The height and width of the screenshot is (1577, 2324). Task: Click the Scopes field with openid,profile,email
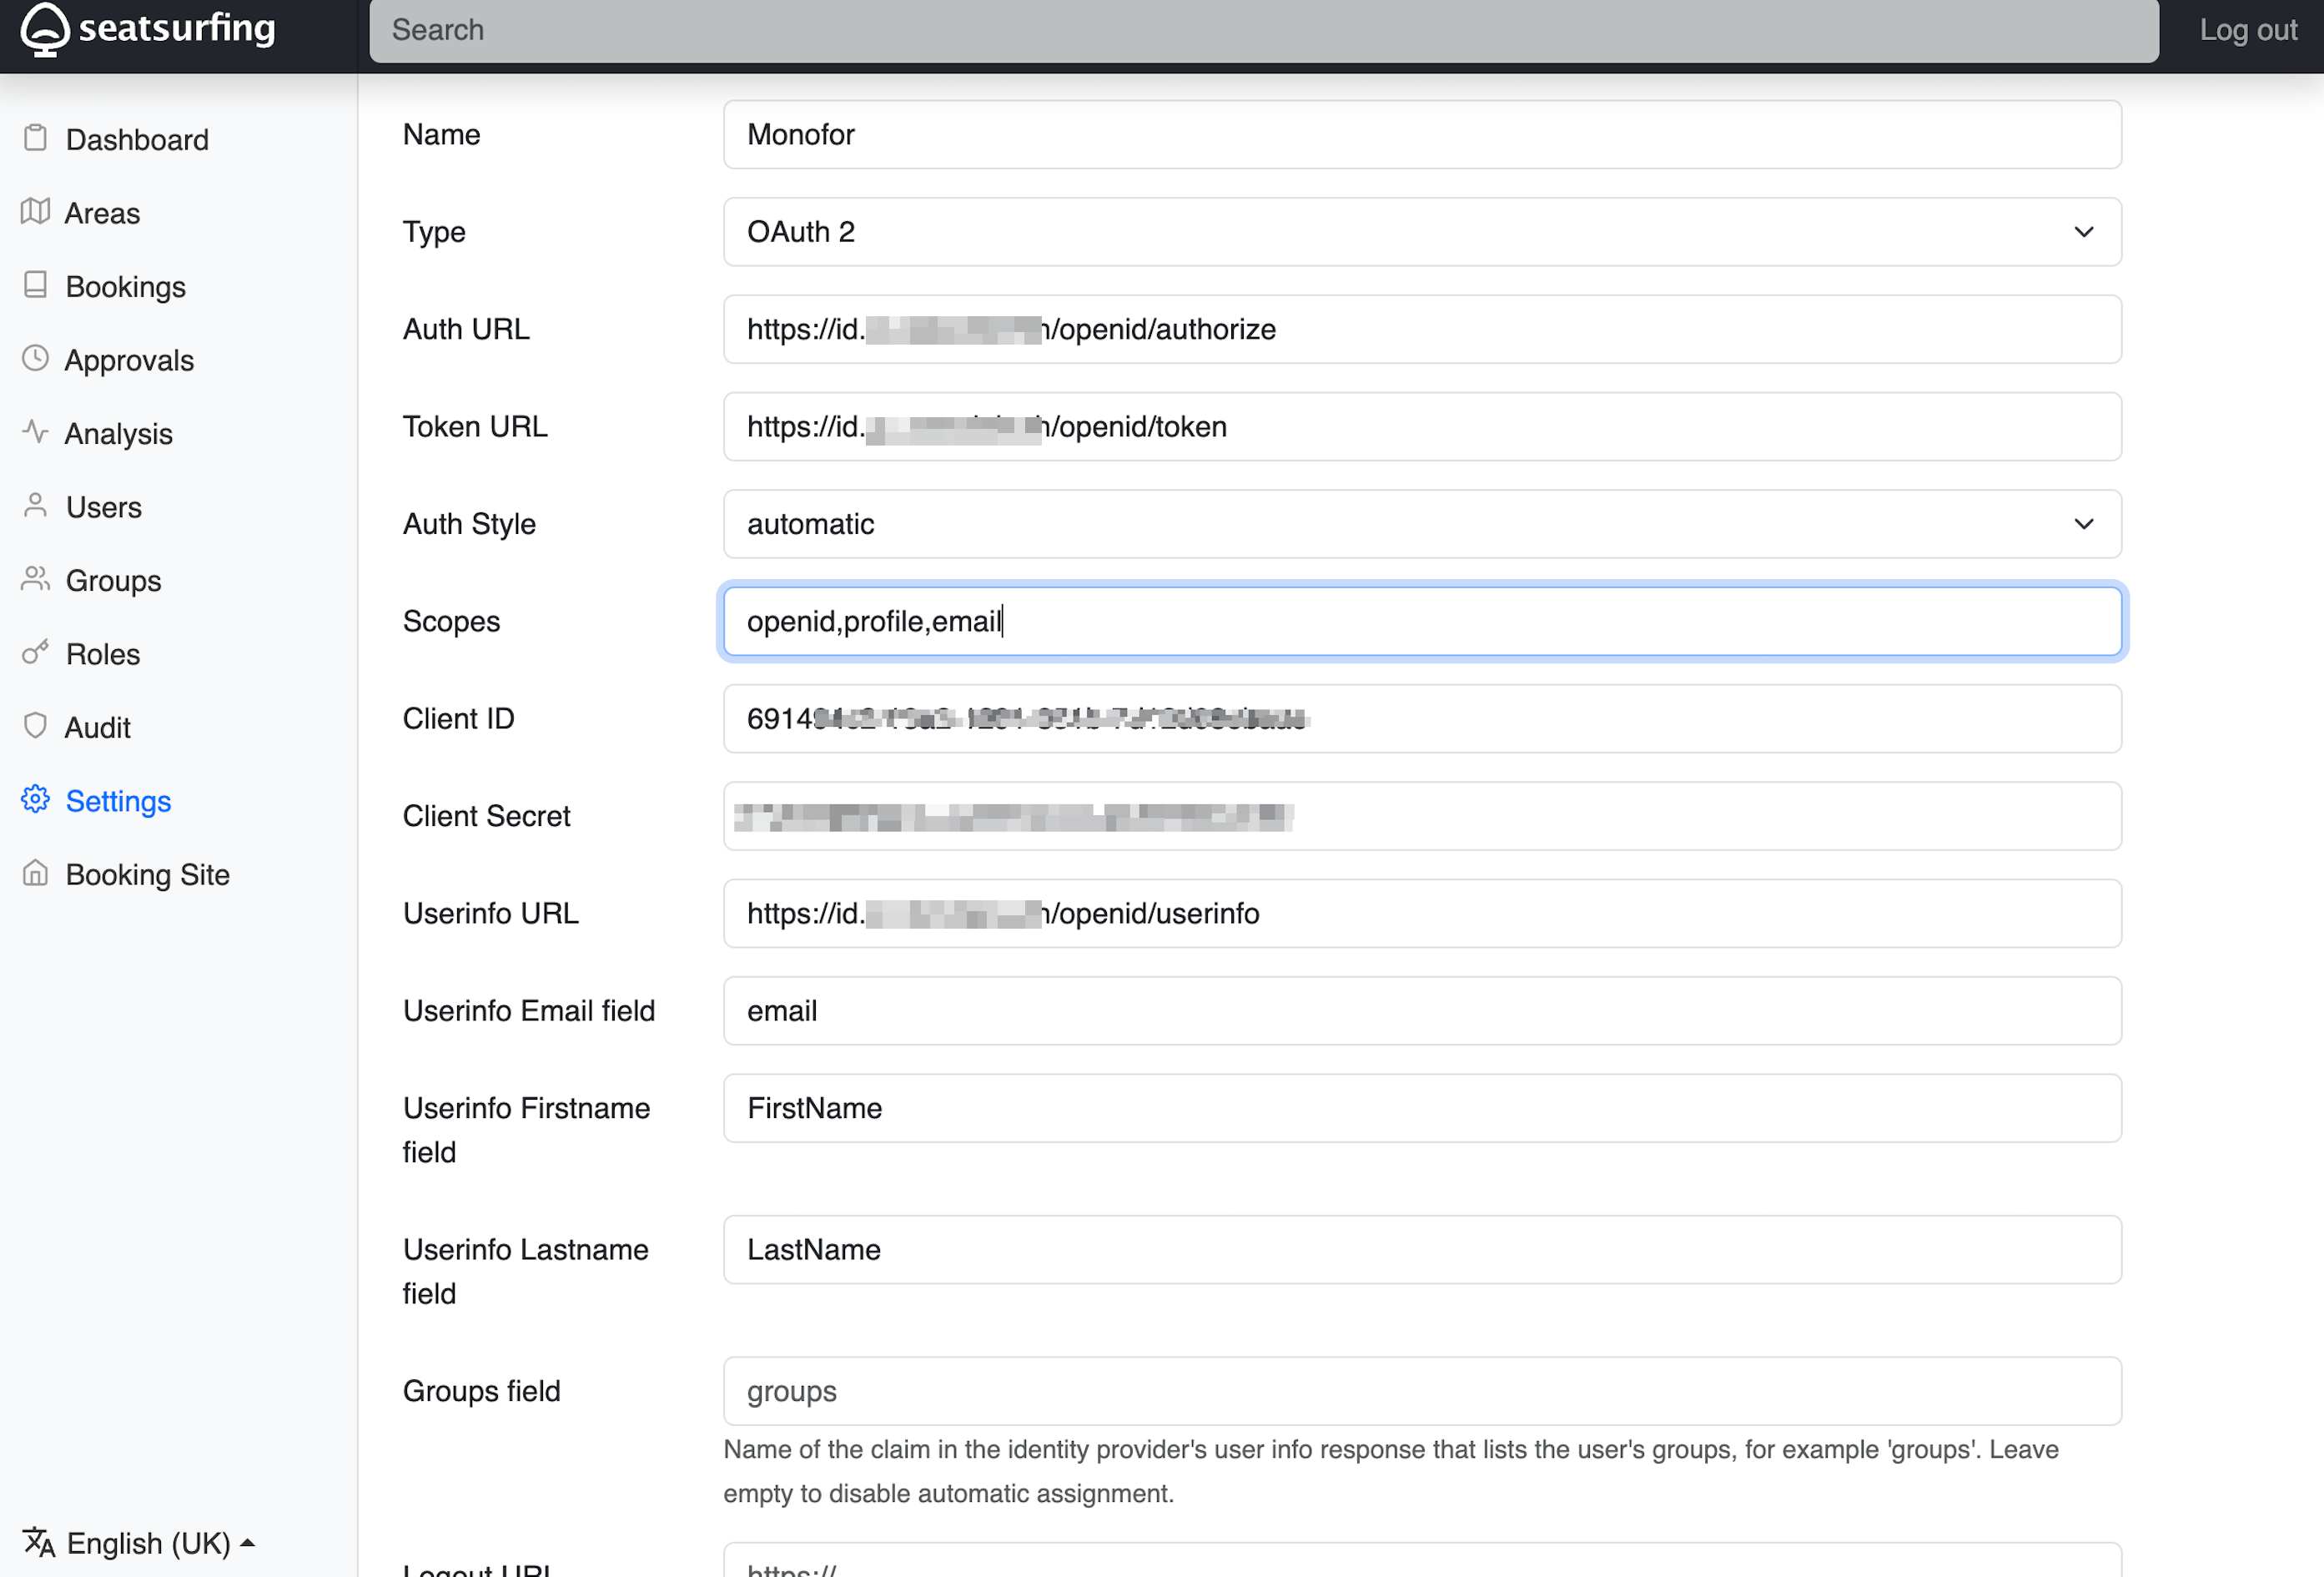[x=1421, y=621]
